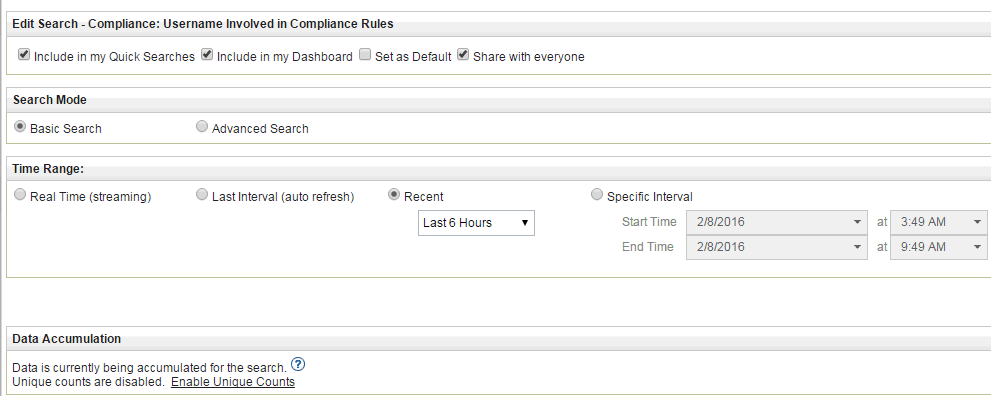Open the Data Accumulation help icon

pos(298,364)
